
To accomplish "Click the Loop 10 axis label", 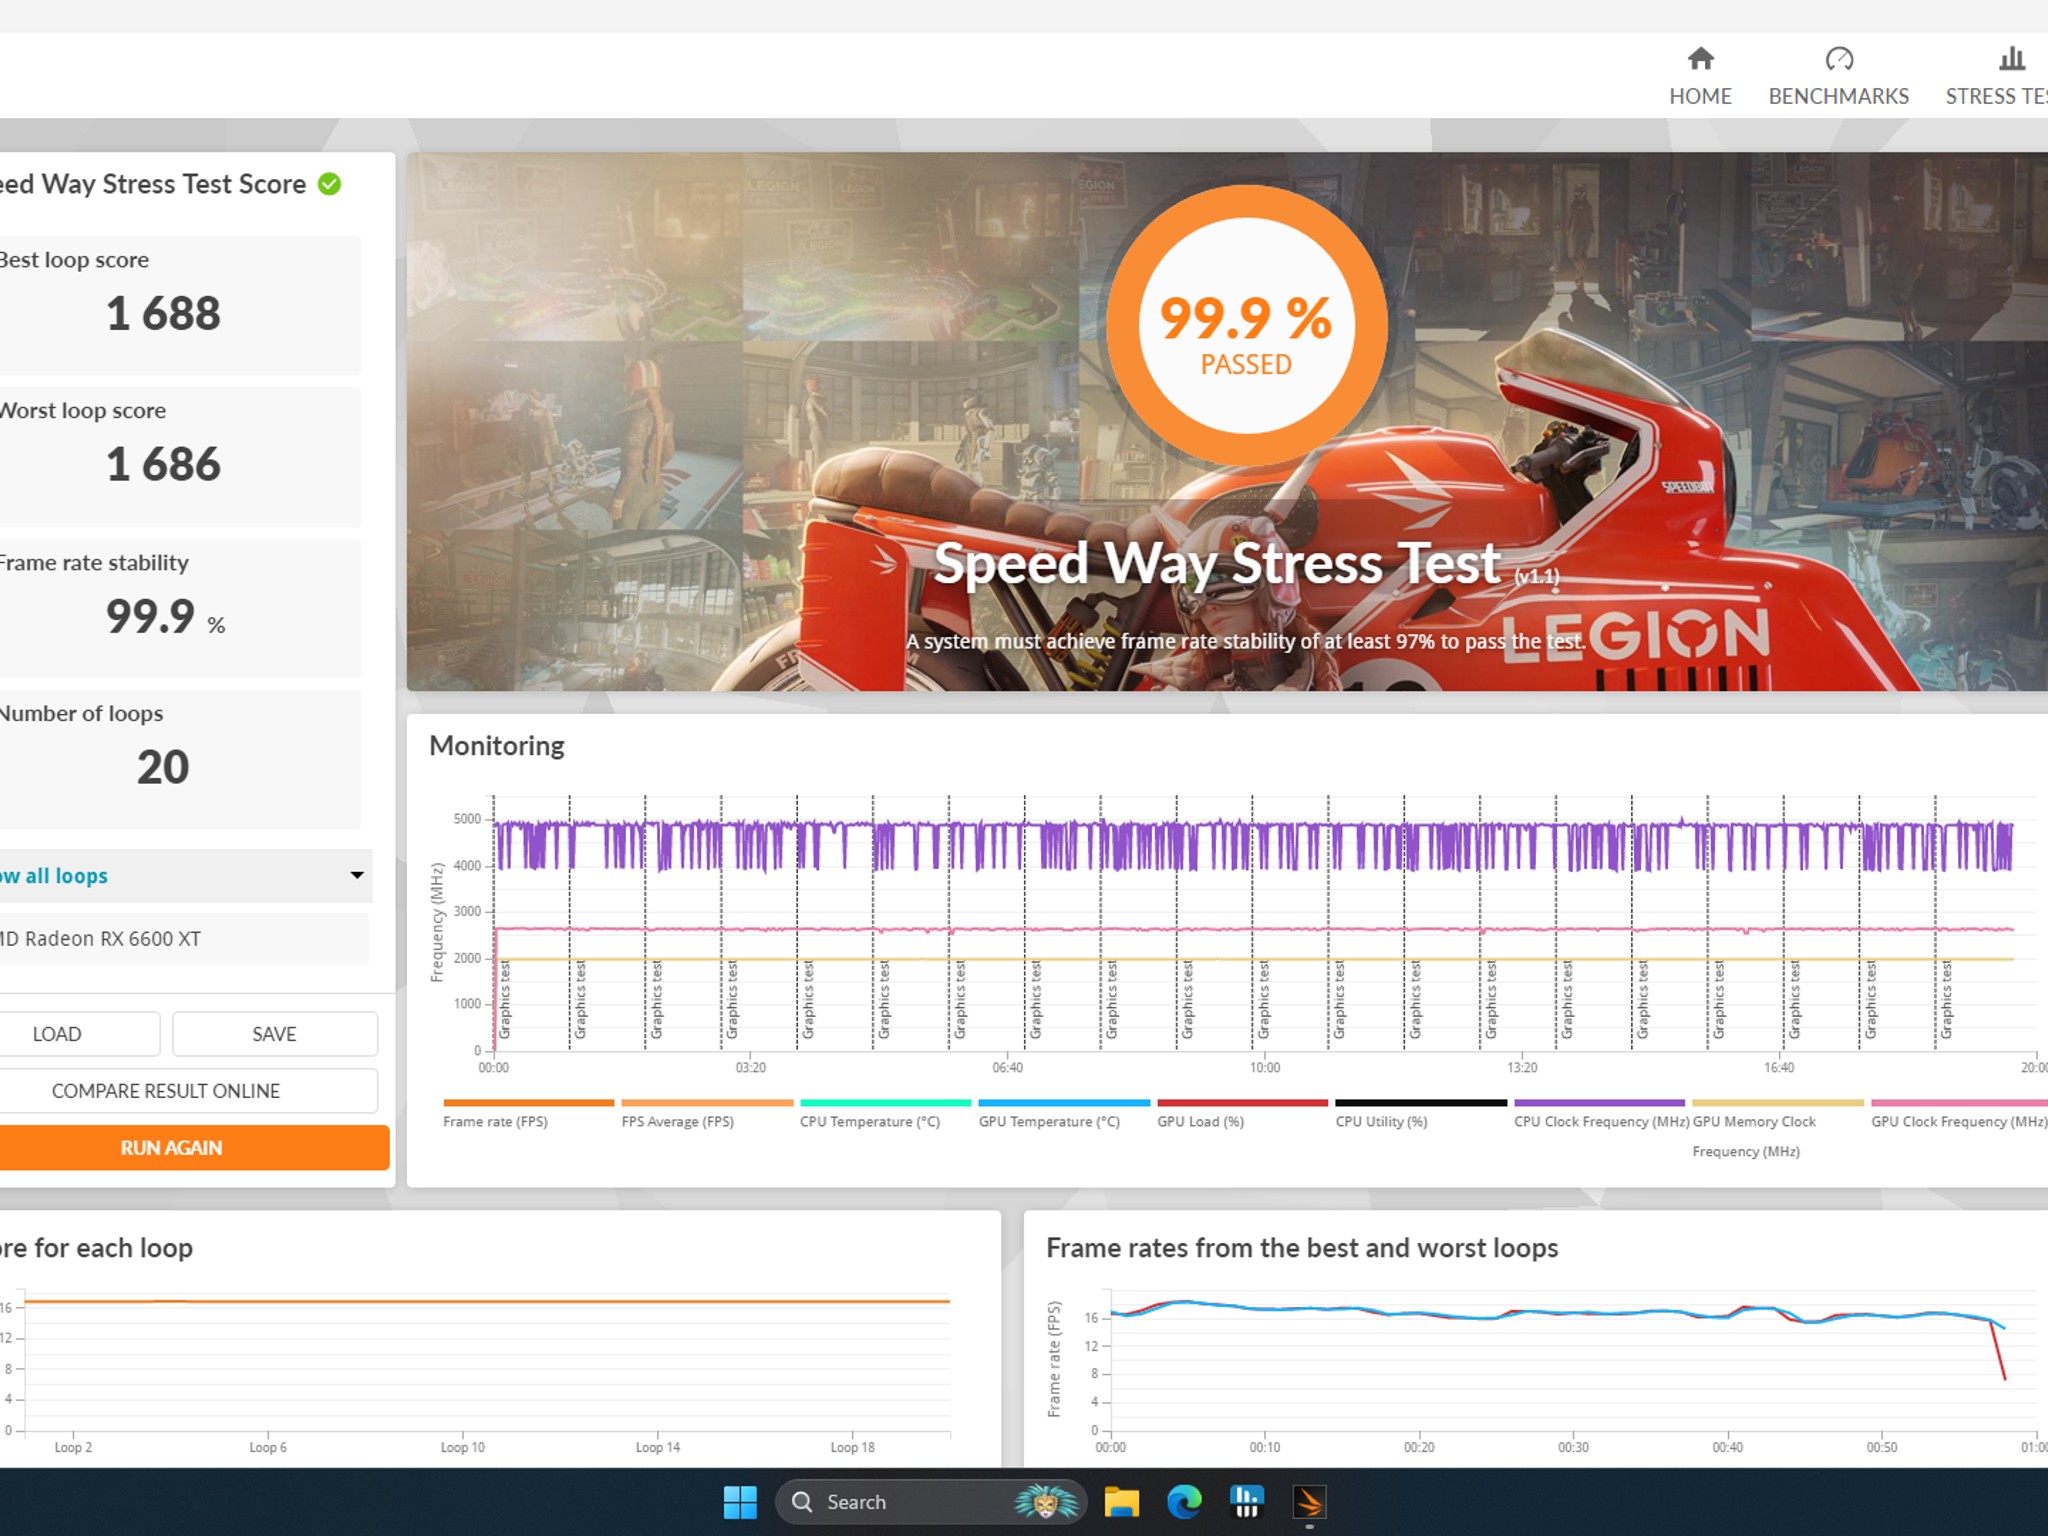I will [462, 1447].
